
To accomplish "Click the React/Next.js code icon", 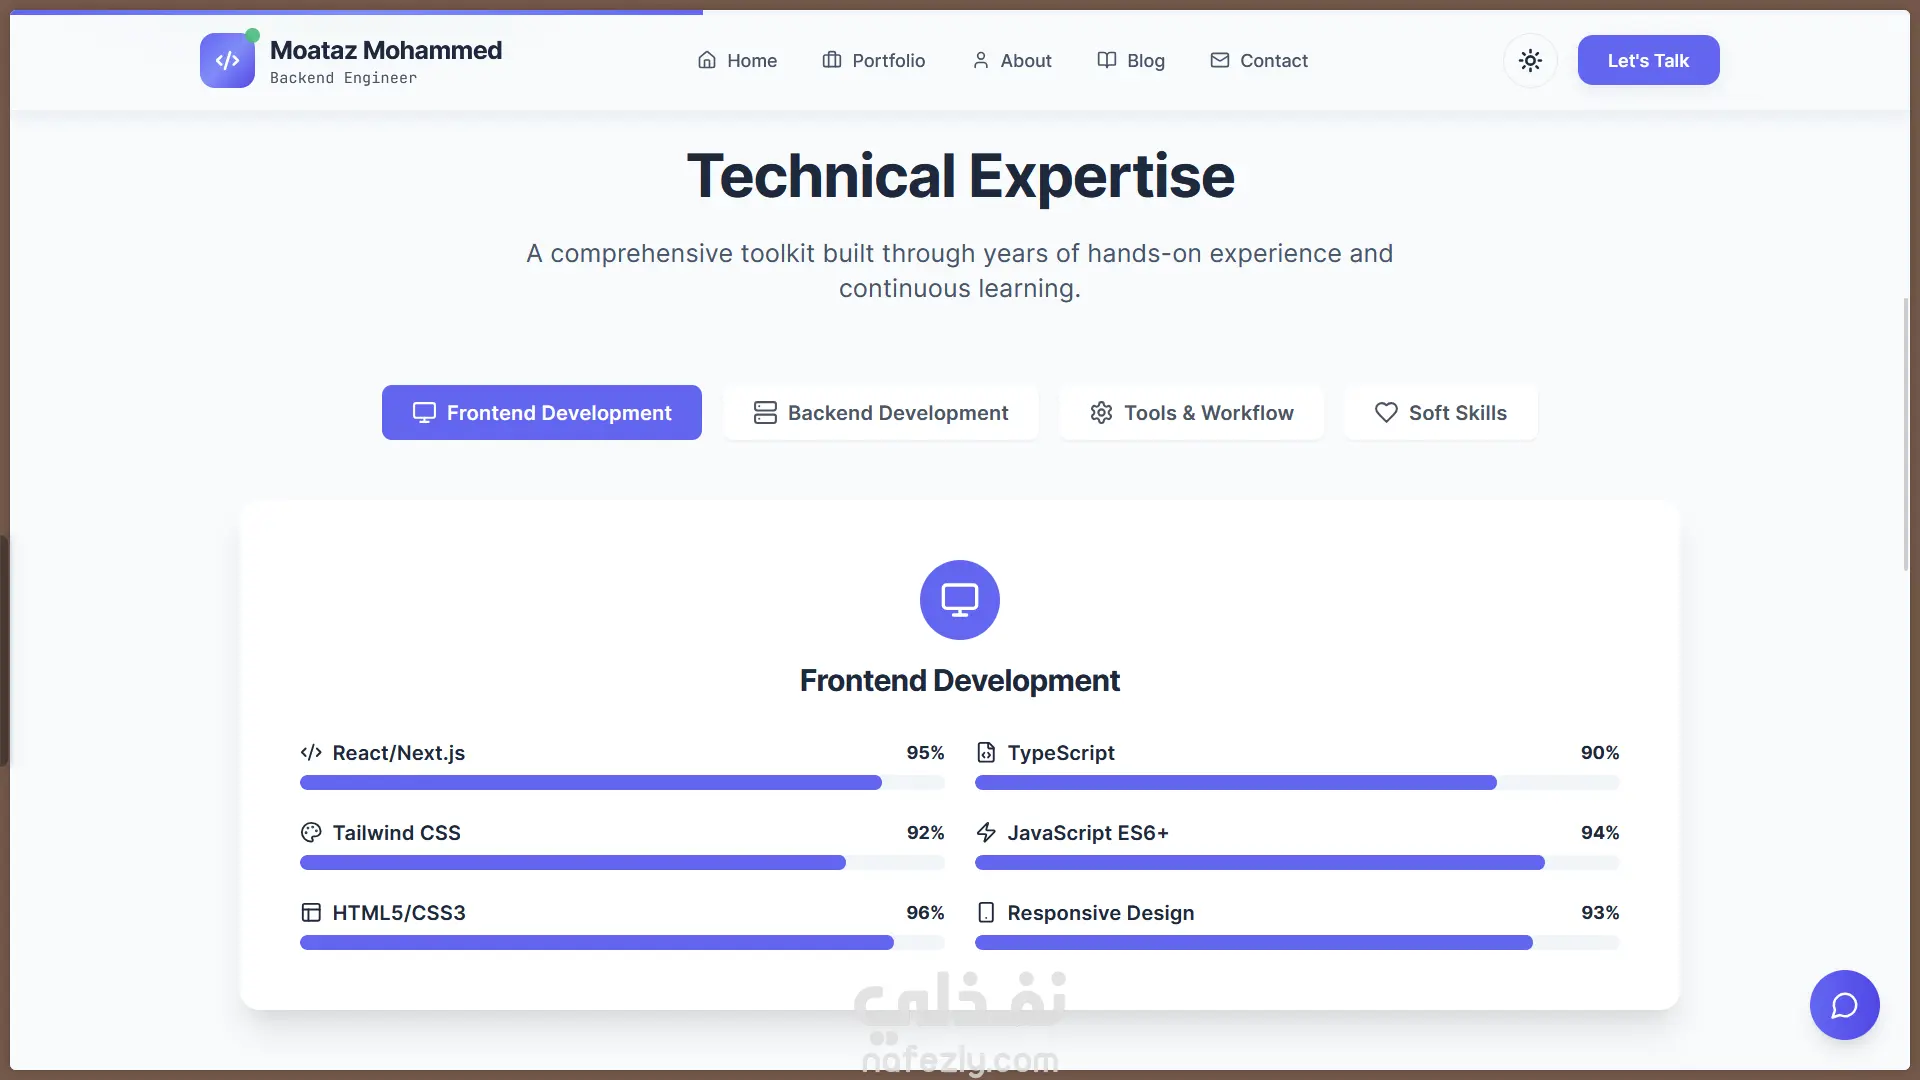I will coord(311,753).
